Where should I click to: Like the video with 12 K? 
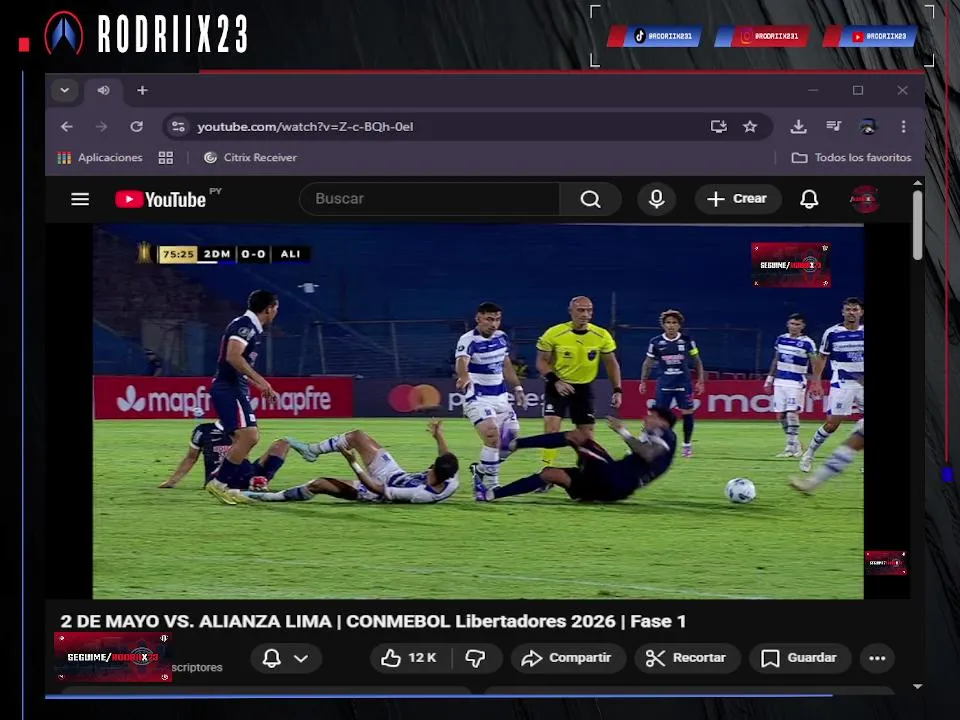click(x=410, y=658)
